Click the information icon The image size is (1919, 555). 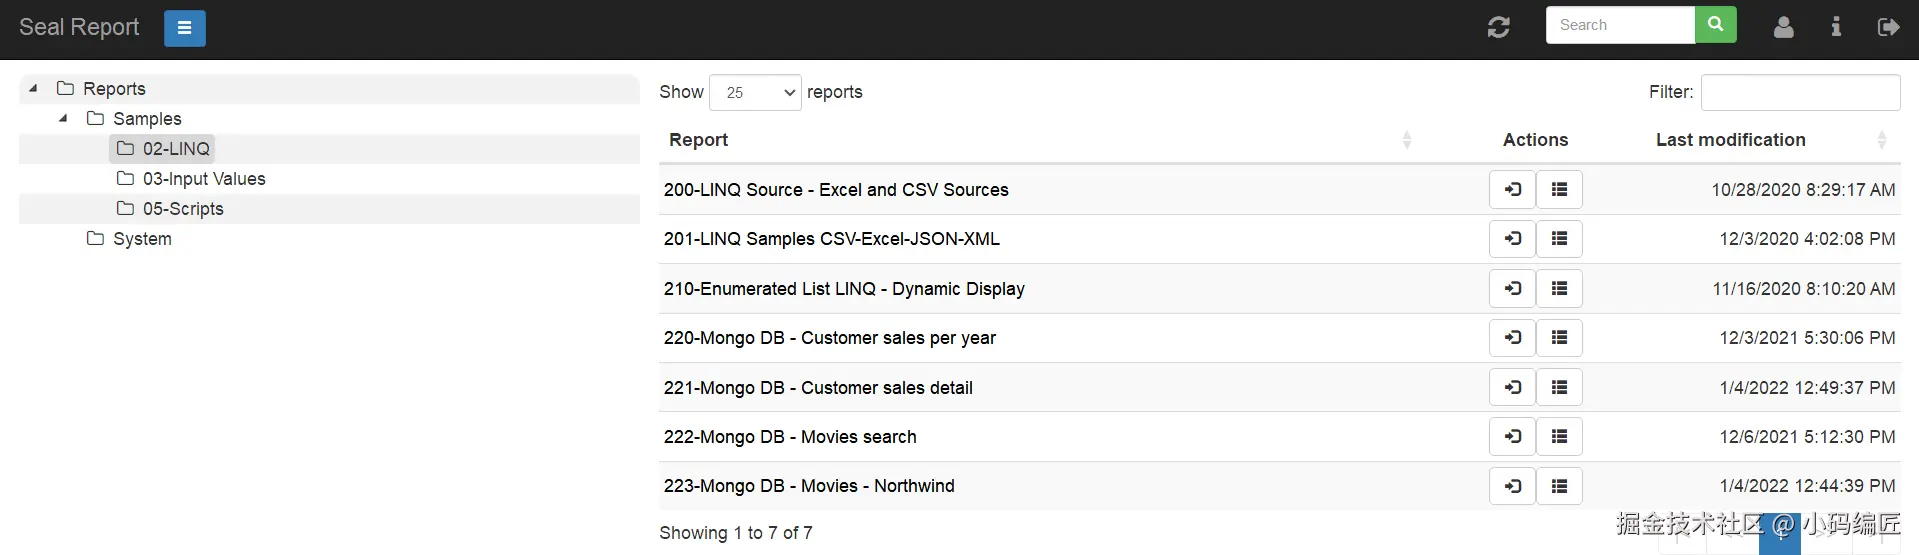pyautogui.click(x=1836, y=27)
